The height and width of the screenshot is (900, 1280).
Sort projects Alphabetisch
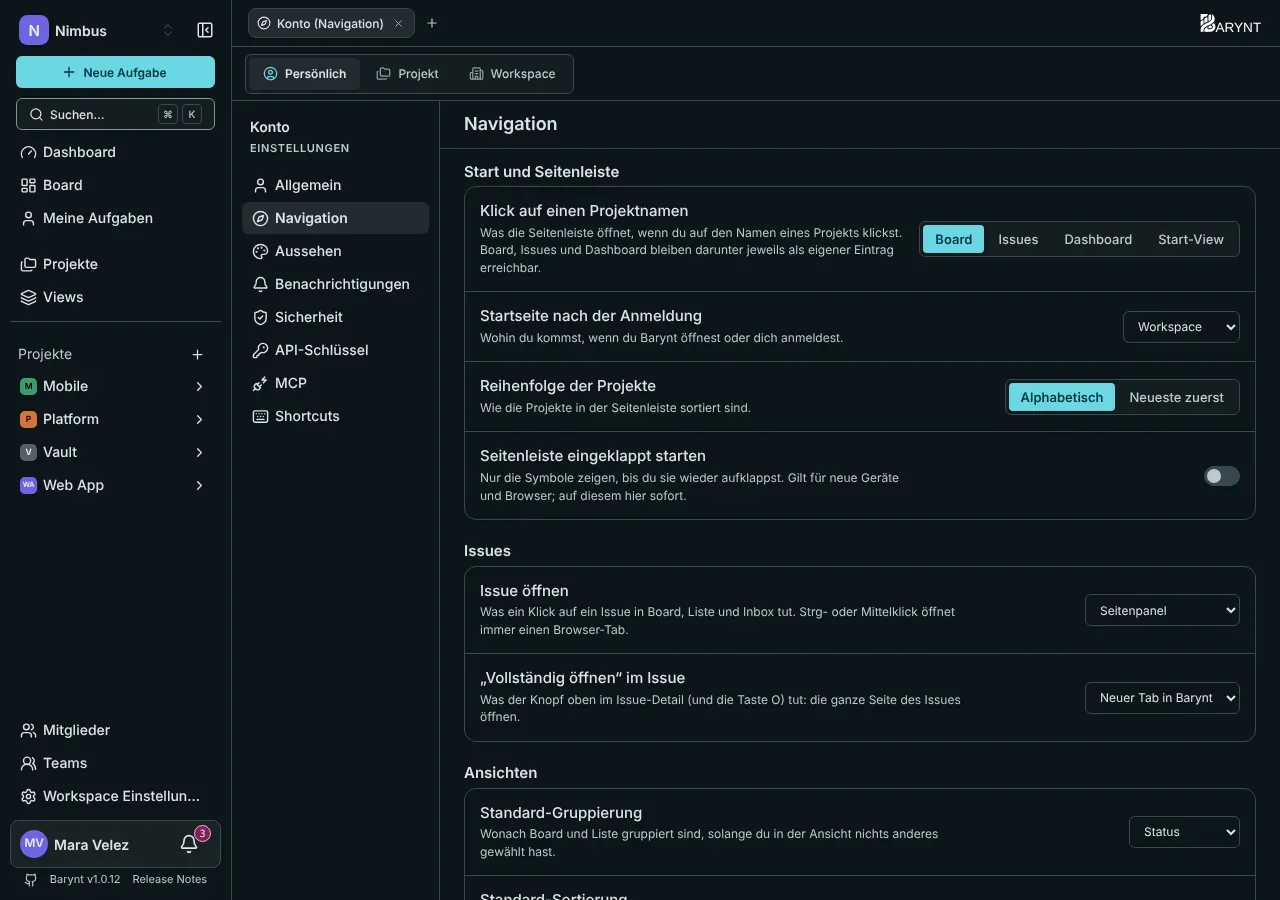coord(1061,397)
